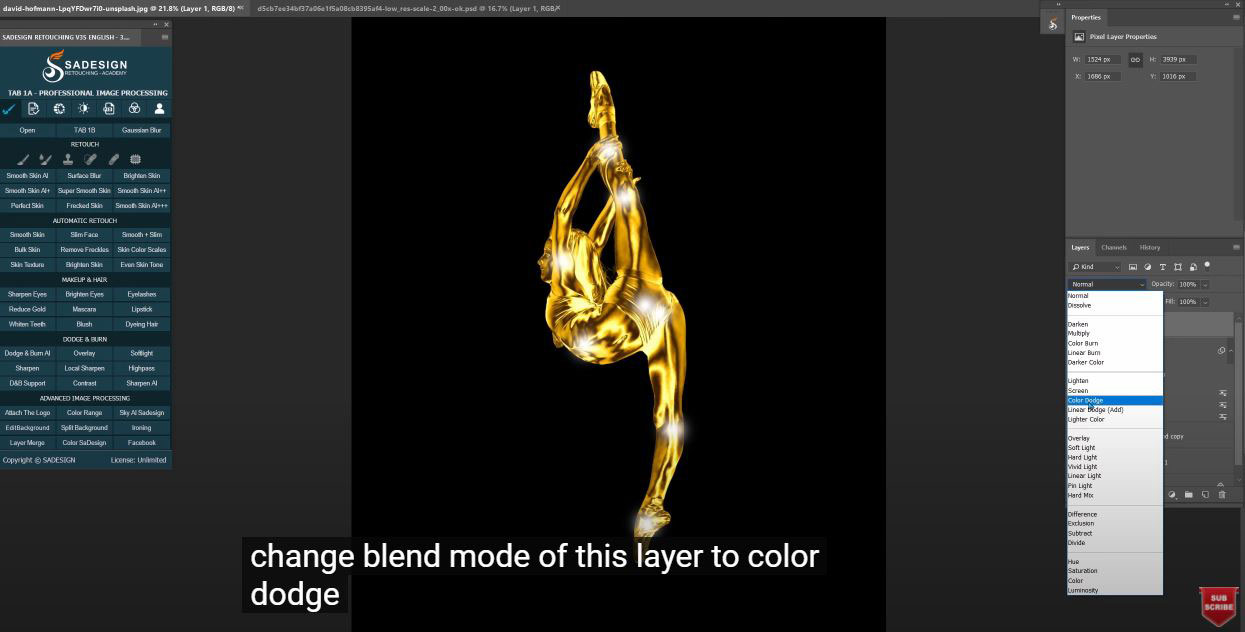Click the Gaussian Blur button
Screen dimensions: 1245x632
click(x=142, y=130)
